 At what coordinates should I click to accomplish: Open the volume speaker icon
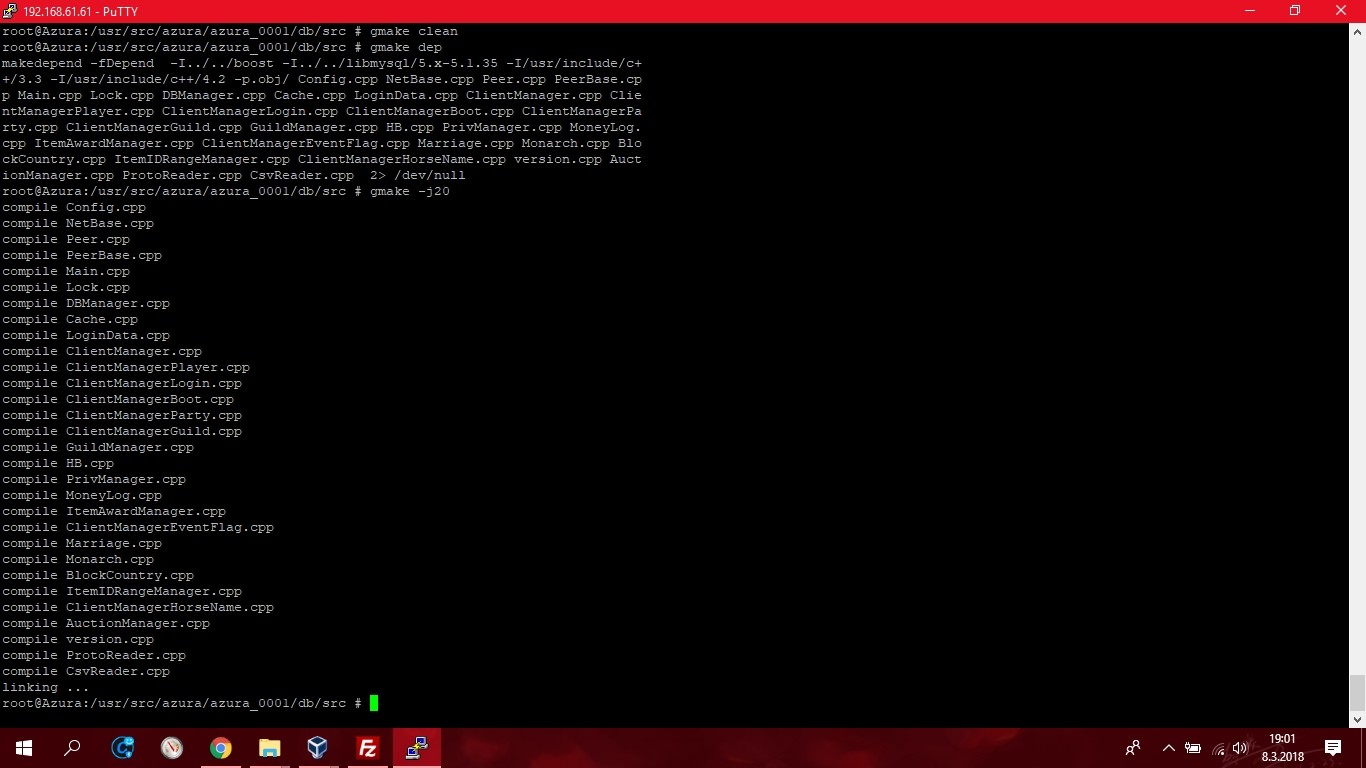coord(1241,748)
